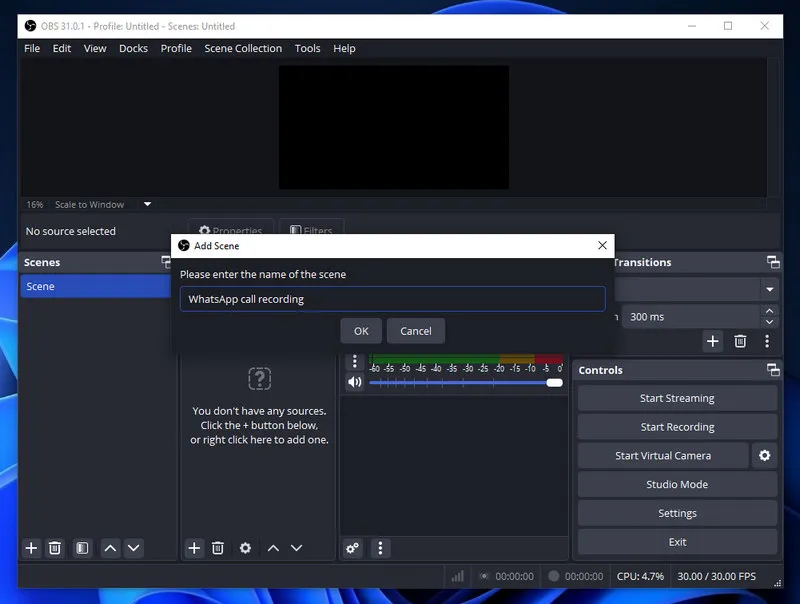Remove selected scene with trash icon
This screenshot has width=800, height=604.
tap(55, 548)
